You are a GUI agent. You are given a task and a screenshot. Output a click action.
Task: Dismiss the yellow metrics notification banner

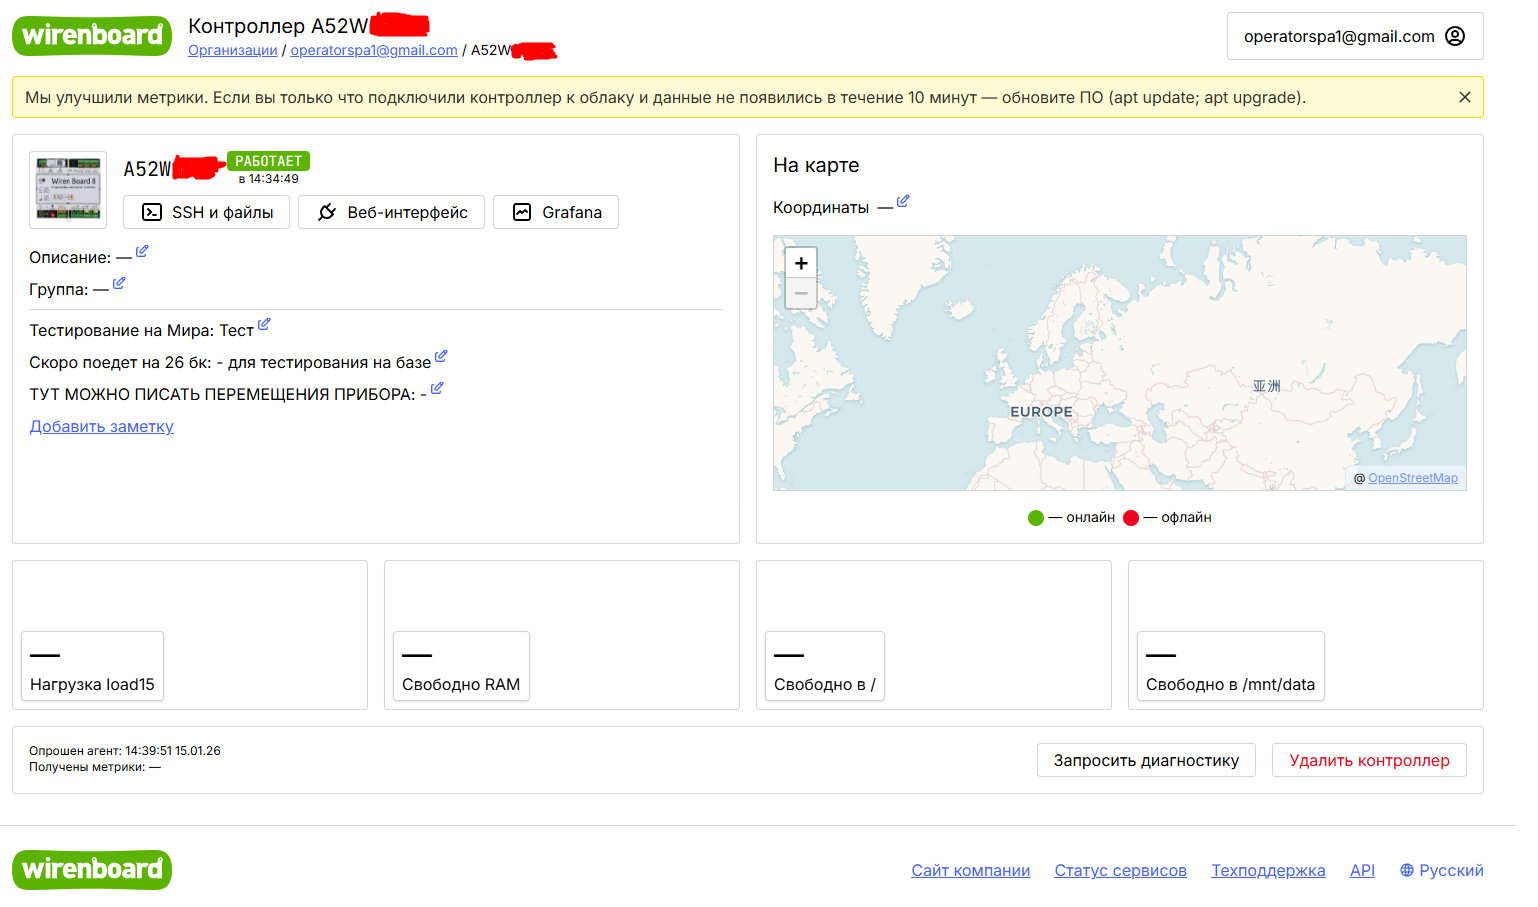[1464, 97]
